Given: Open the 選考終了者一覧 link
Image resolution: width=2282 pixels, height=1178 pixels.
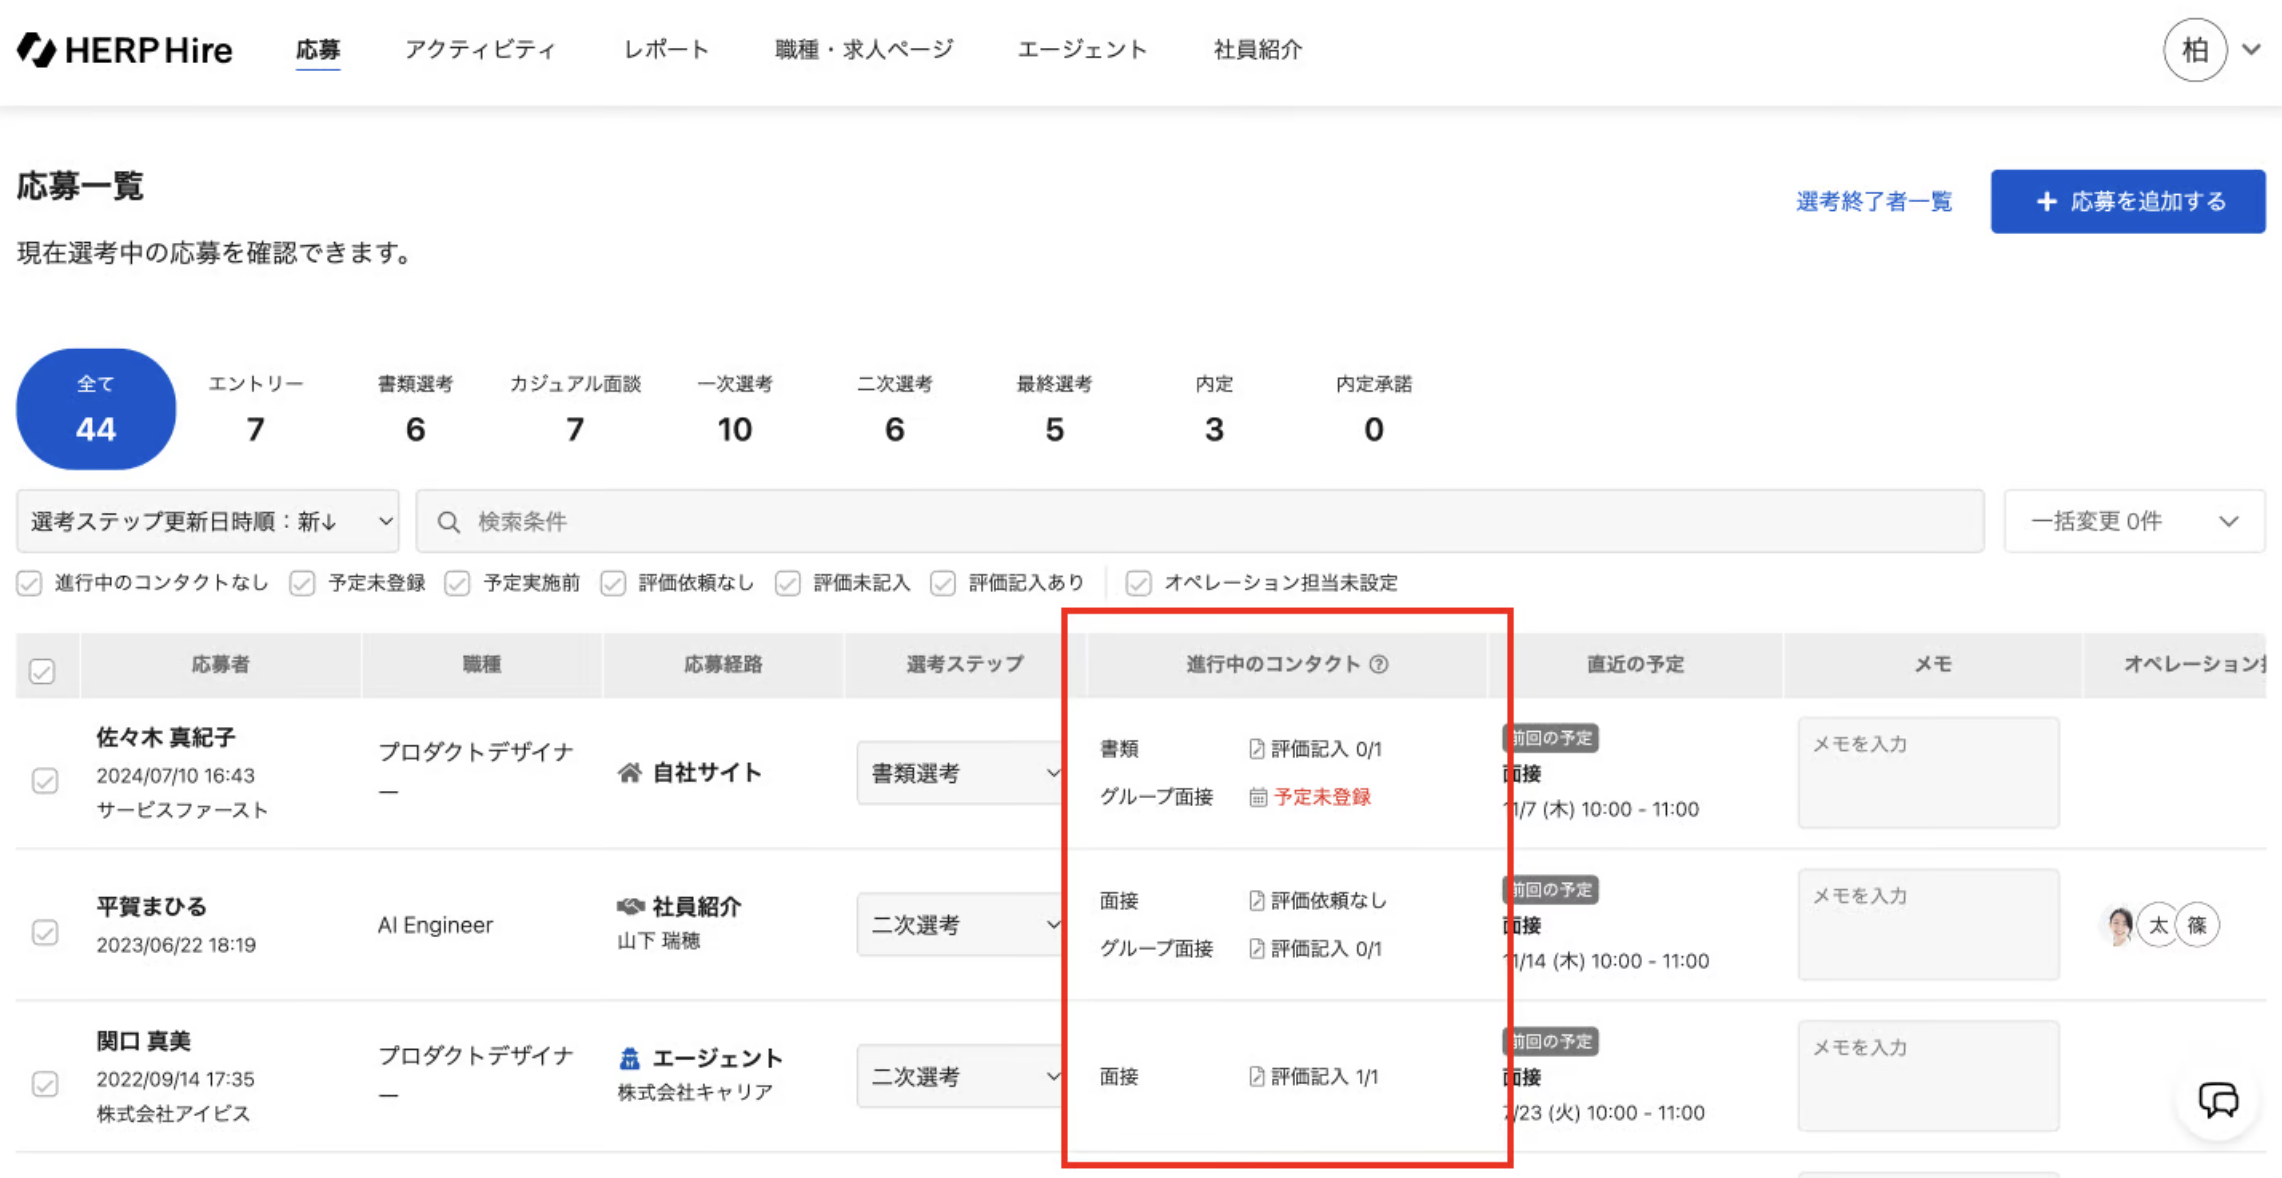Looking at the screenshot, I should point(1873,201).
